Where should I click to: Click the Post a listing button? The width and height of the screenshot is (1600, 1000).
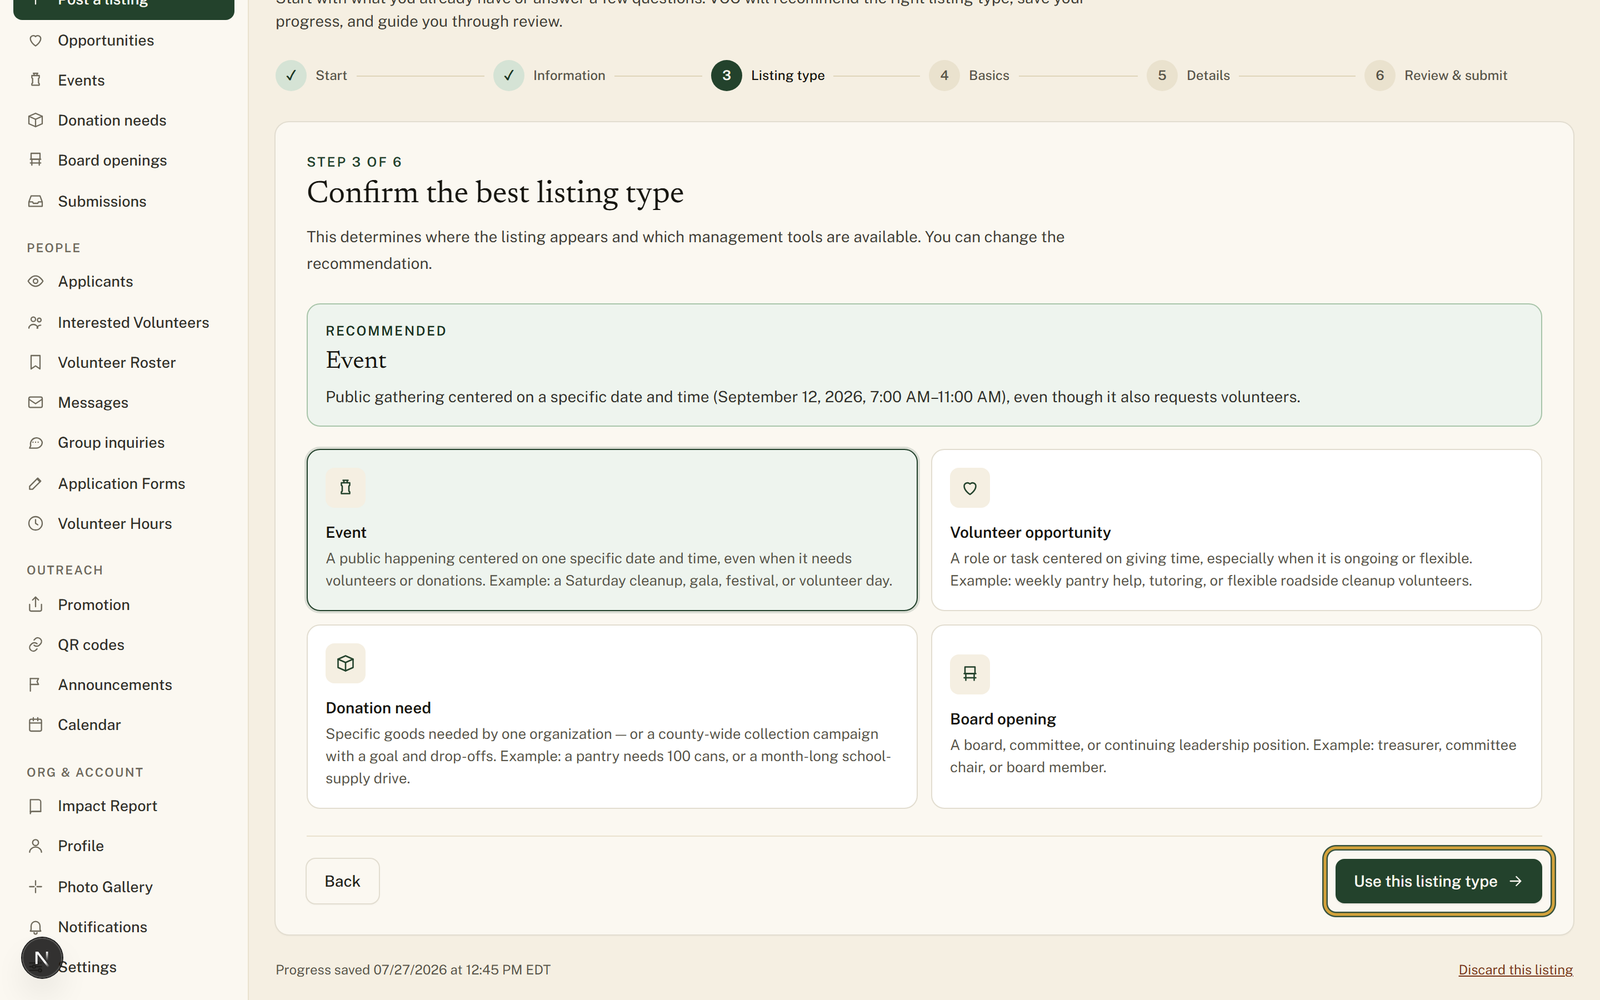pos(124,6)
